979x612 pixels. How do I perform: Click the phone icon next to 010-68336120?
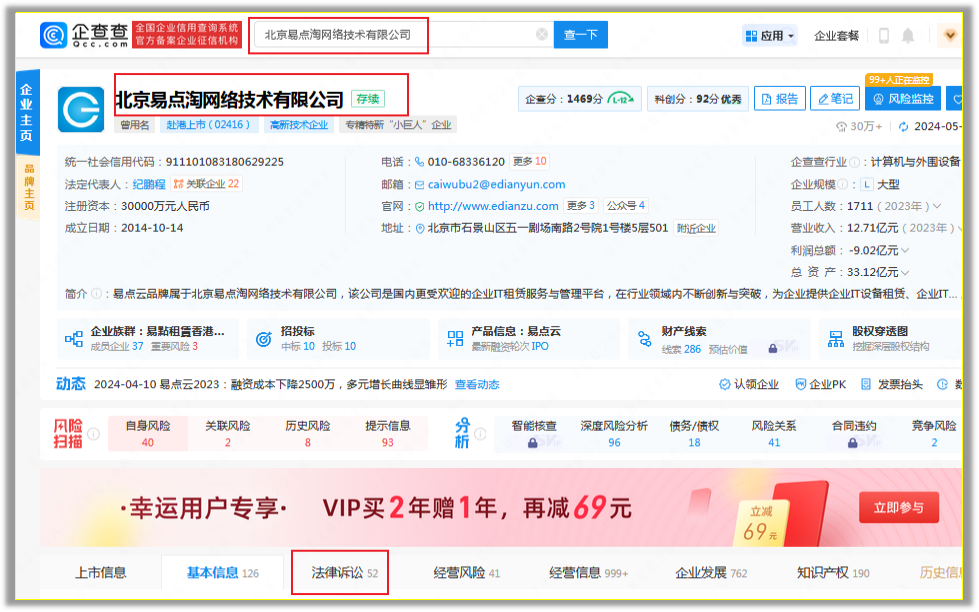419,162
